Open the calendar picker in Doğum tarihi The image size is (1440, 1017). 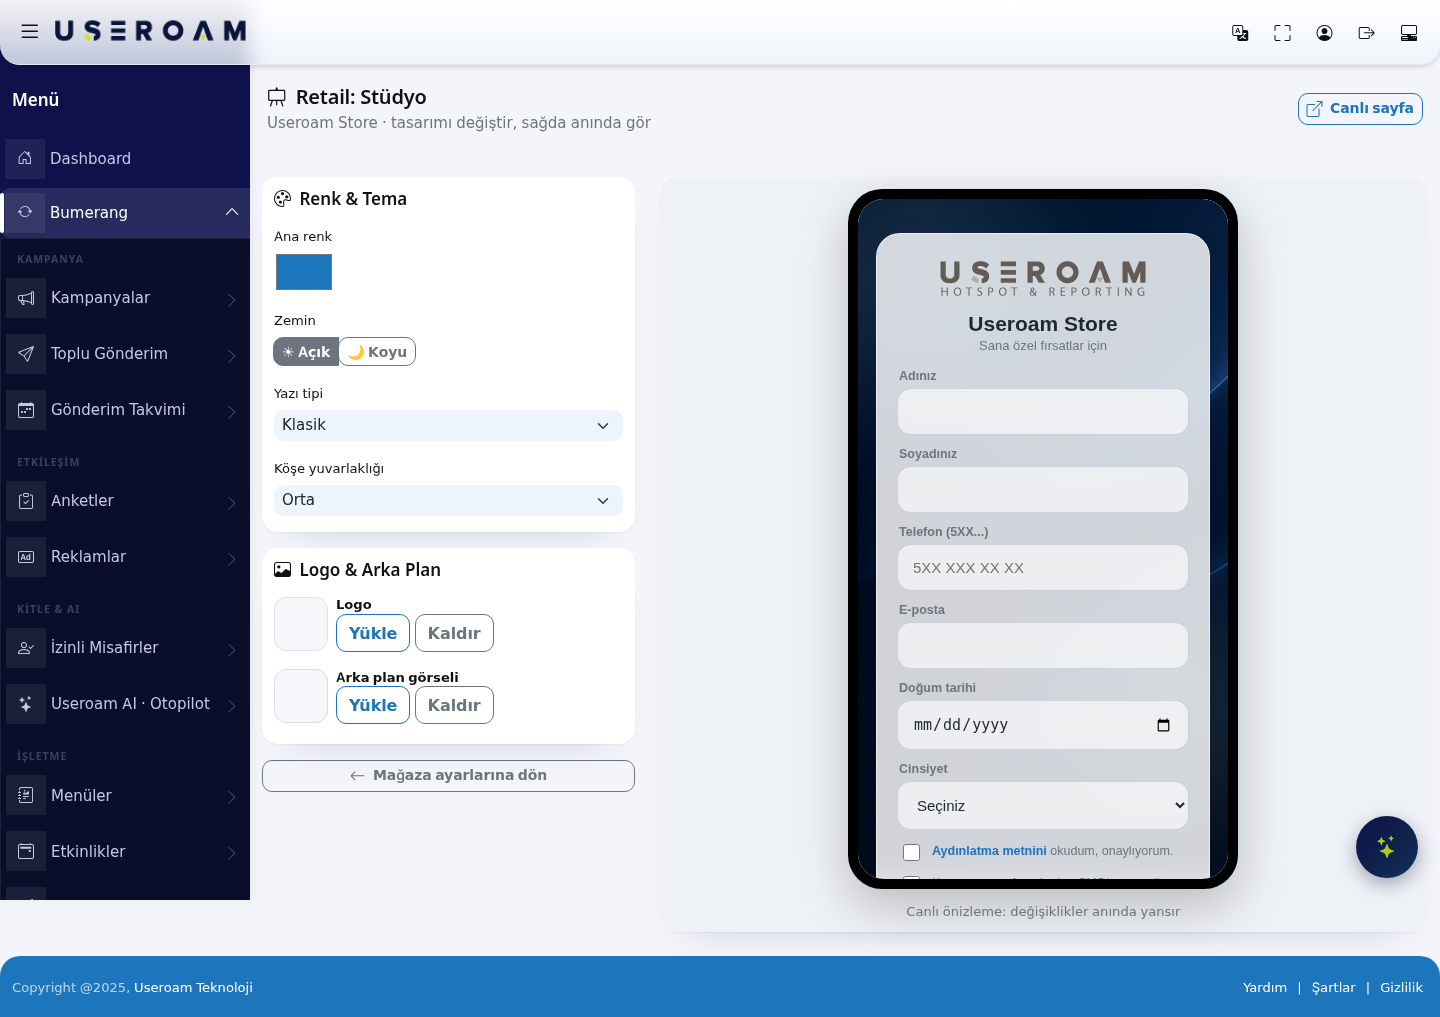click(x=1163, y=725)
